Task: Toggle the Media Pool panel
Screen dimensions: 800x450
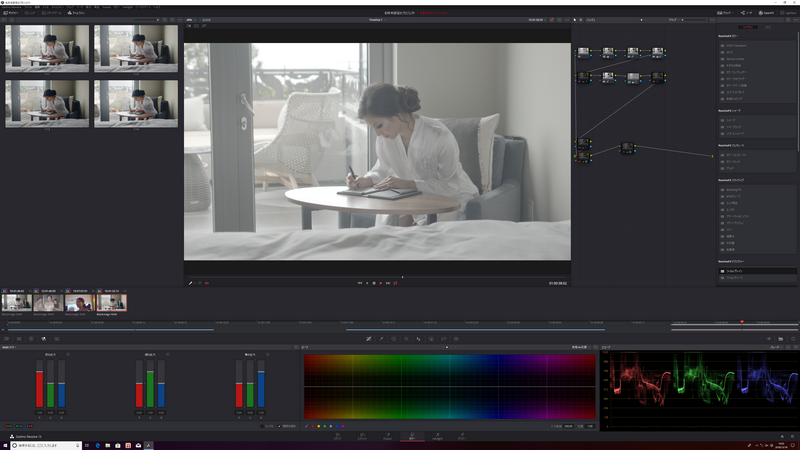Action: click(52, 13)
